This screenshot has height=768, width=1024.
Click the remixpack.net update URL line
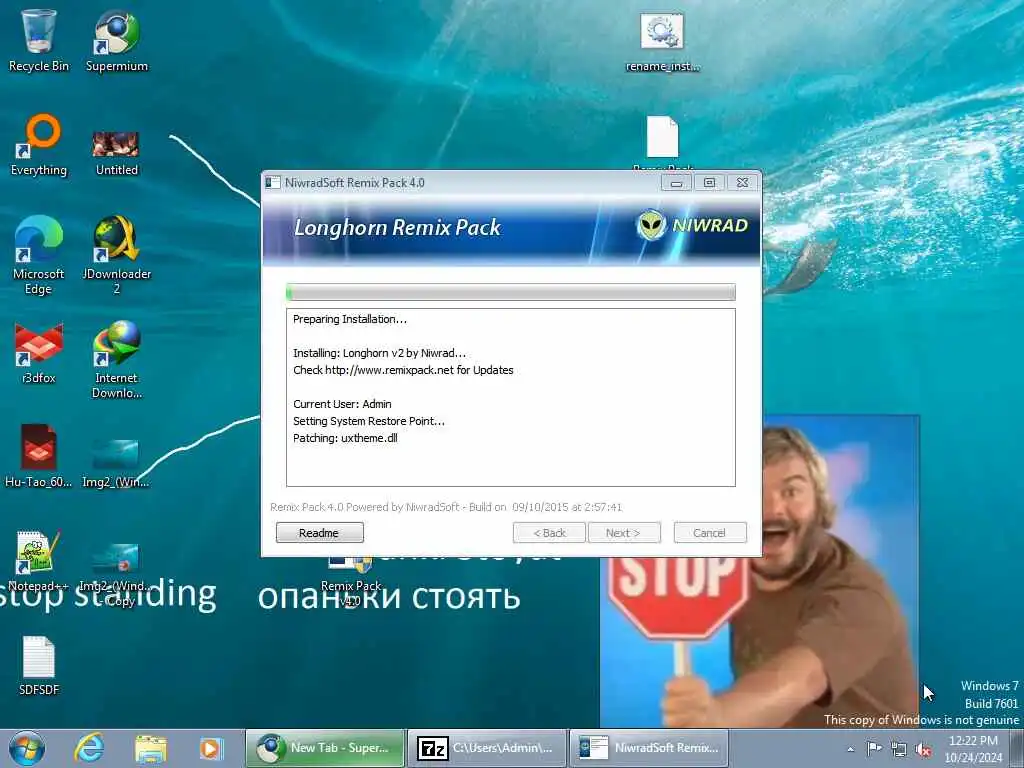[x=403, y=370]
